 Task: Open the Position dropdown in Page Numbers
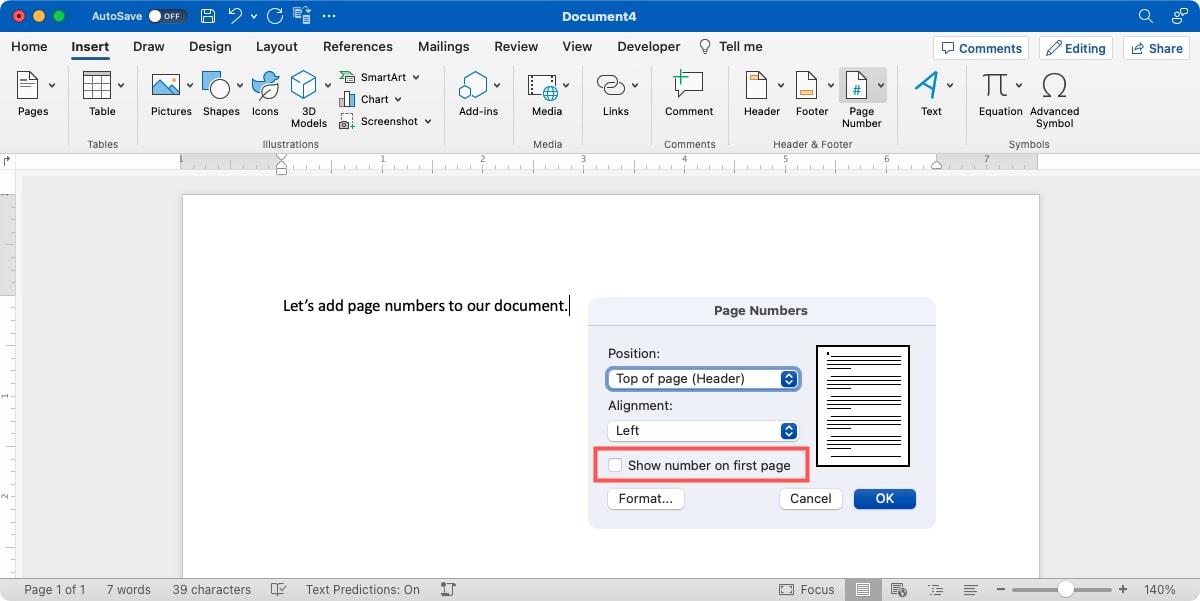coord(703,379)
